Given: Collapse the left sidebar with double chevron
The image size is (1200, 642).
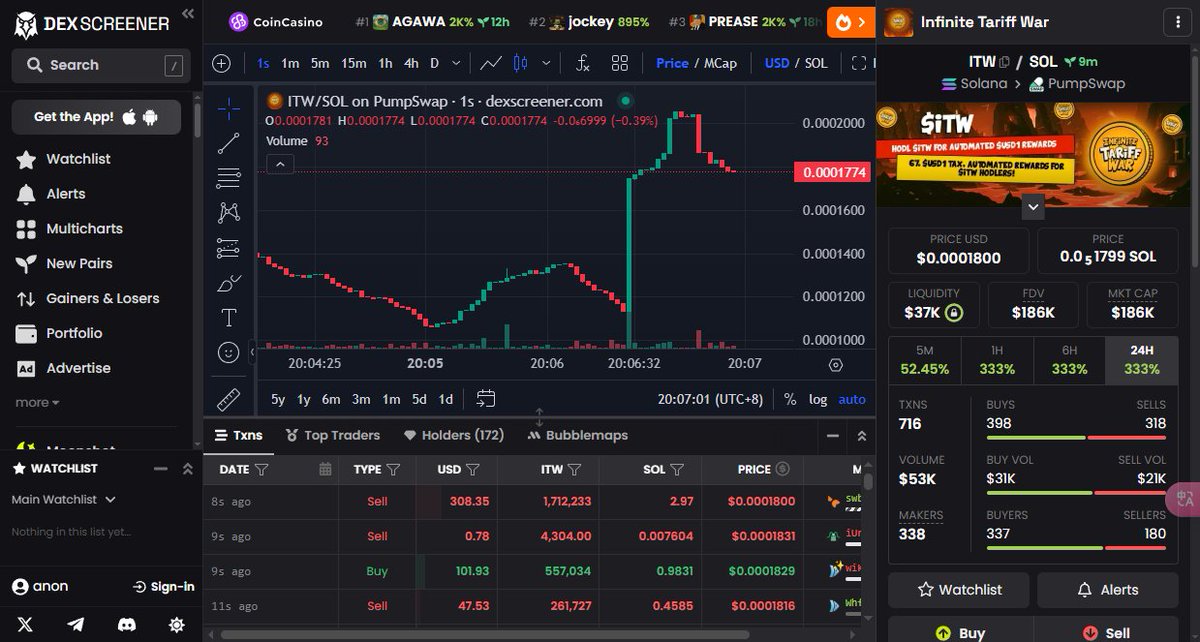Looking at the screenshot, I should point(188,14).
